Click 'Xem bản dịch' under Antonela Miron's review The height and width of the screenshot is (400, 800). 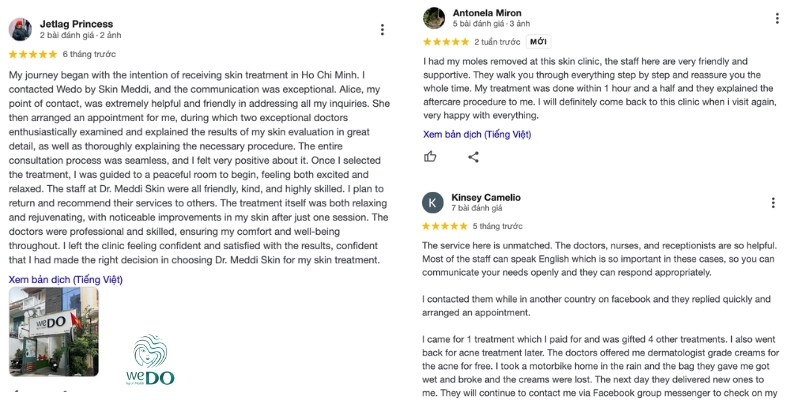pyautogui.click(x=477, y=135)
